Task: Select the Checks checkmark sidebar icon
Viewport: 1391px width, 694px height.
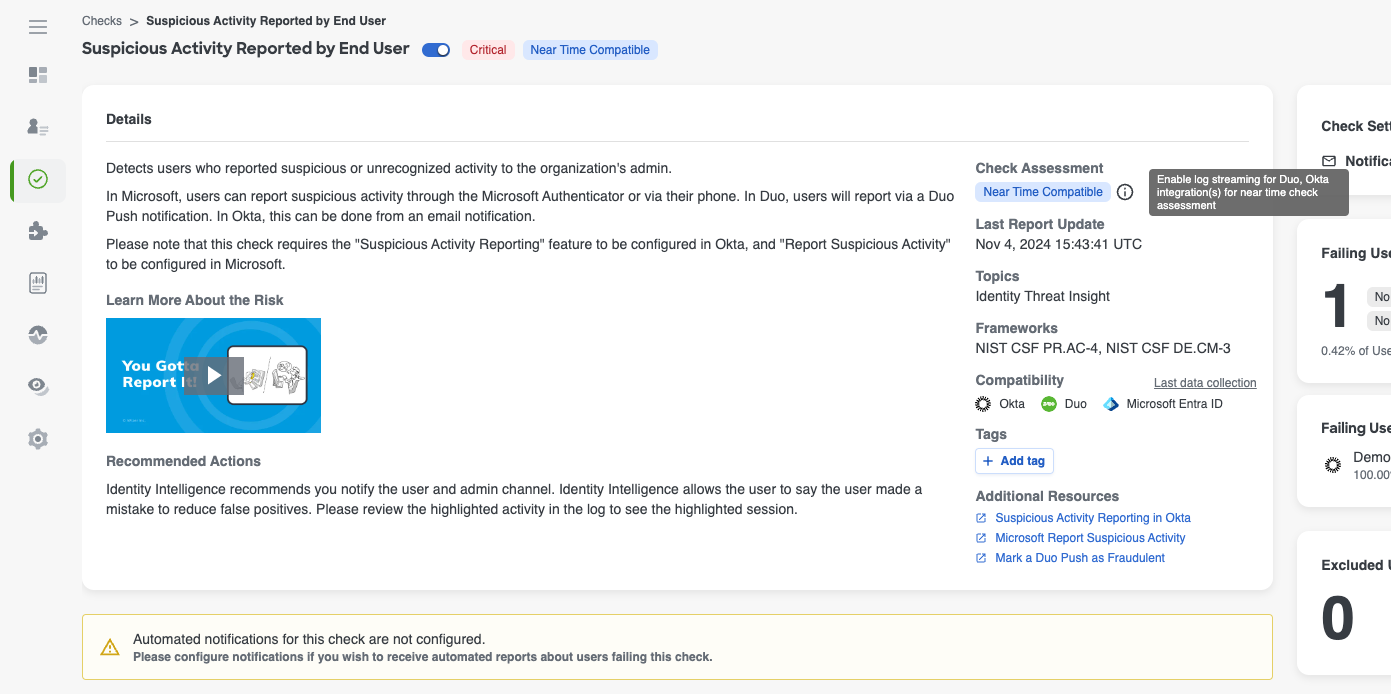Action: [38, 180]
